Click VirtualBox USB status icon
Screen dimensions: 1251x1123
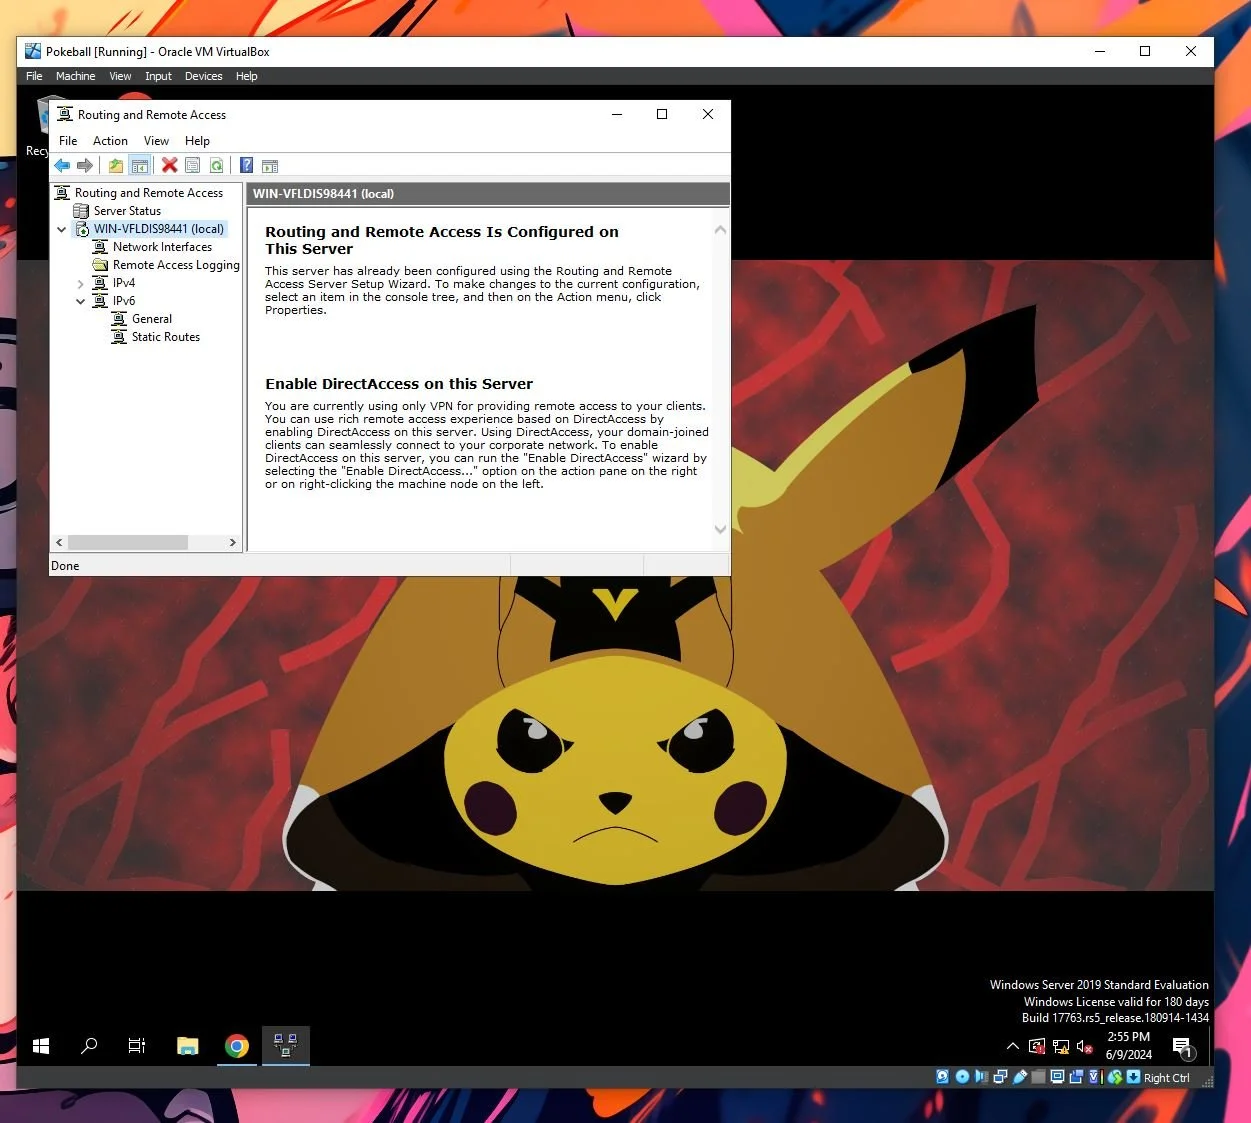click(x=1020, y=1077)
